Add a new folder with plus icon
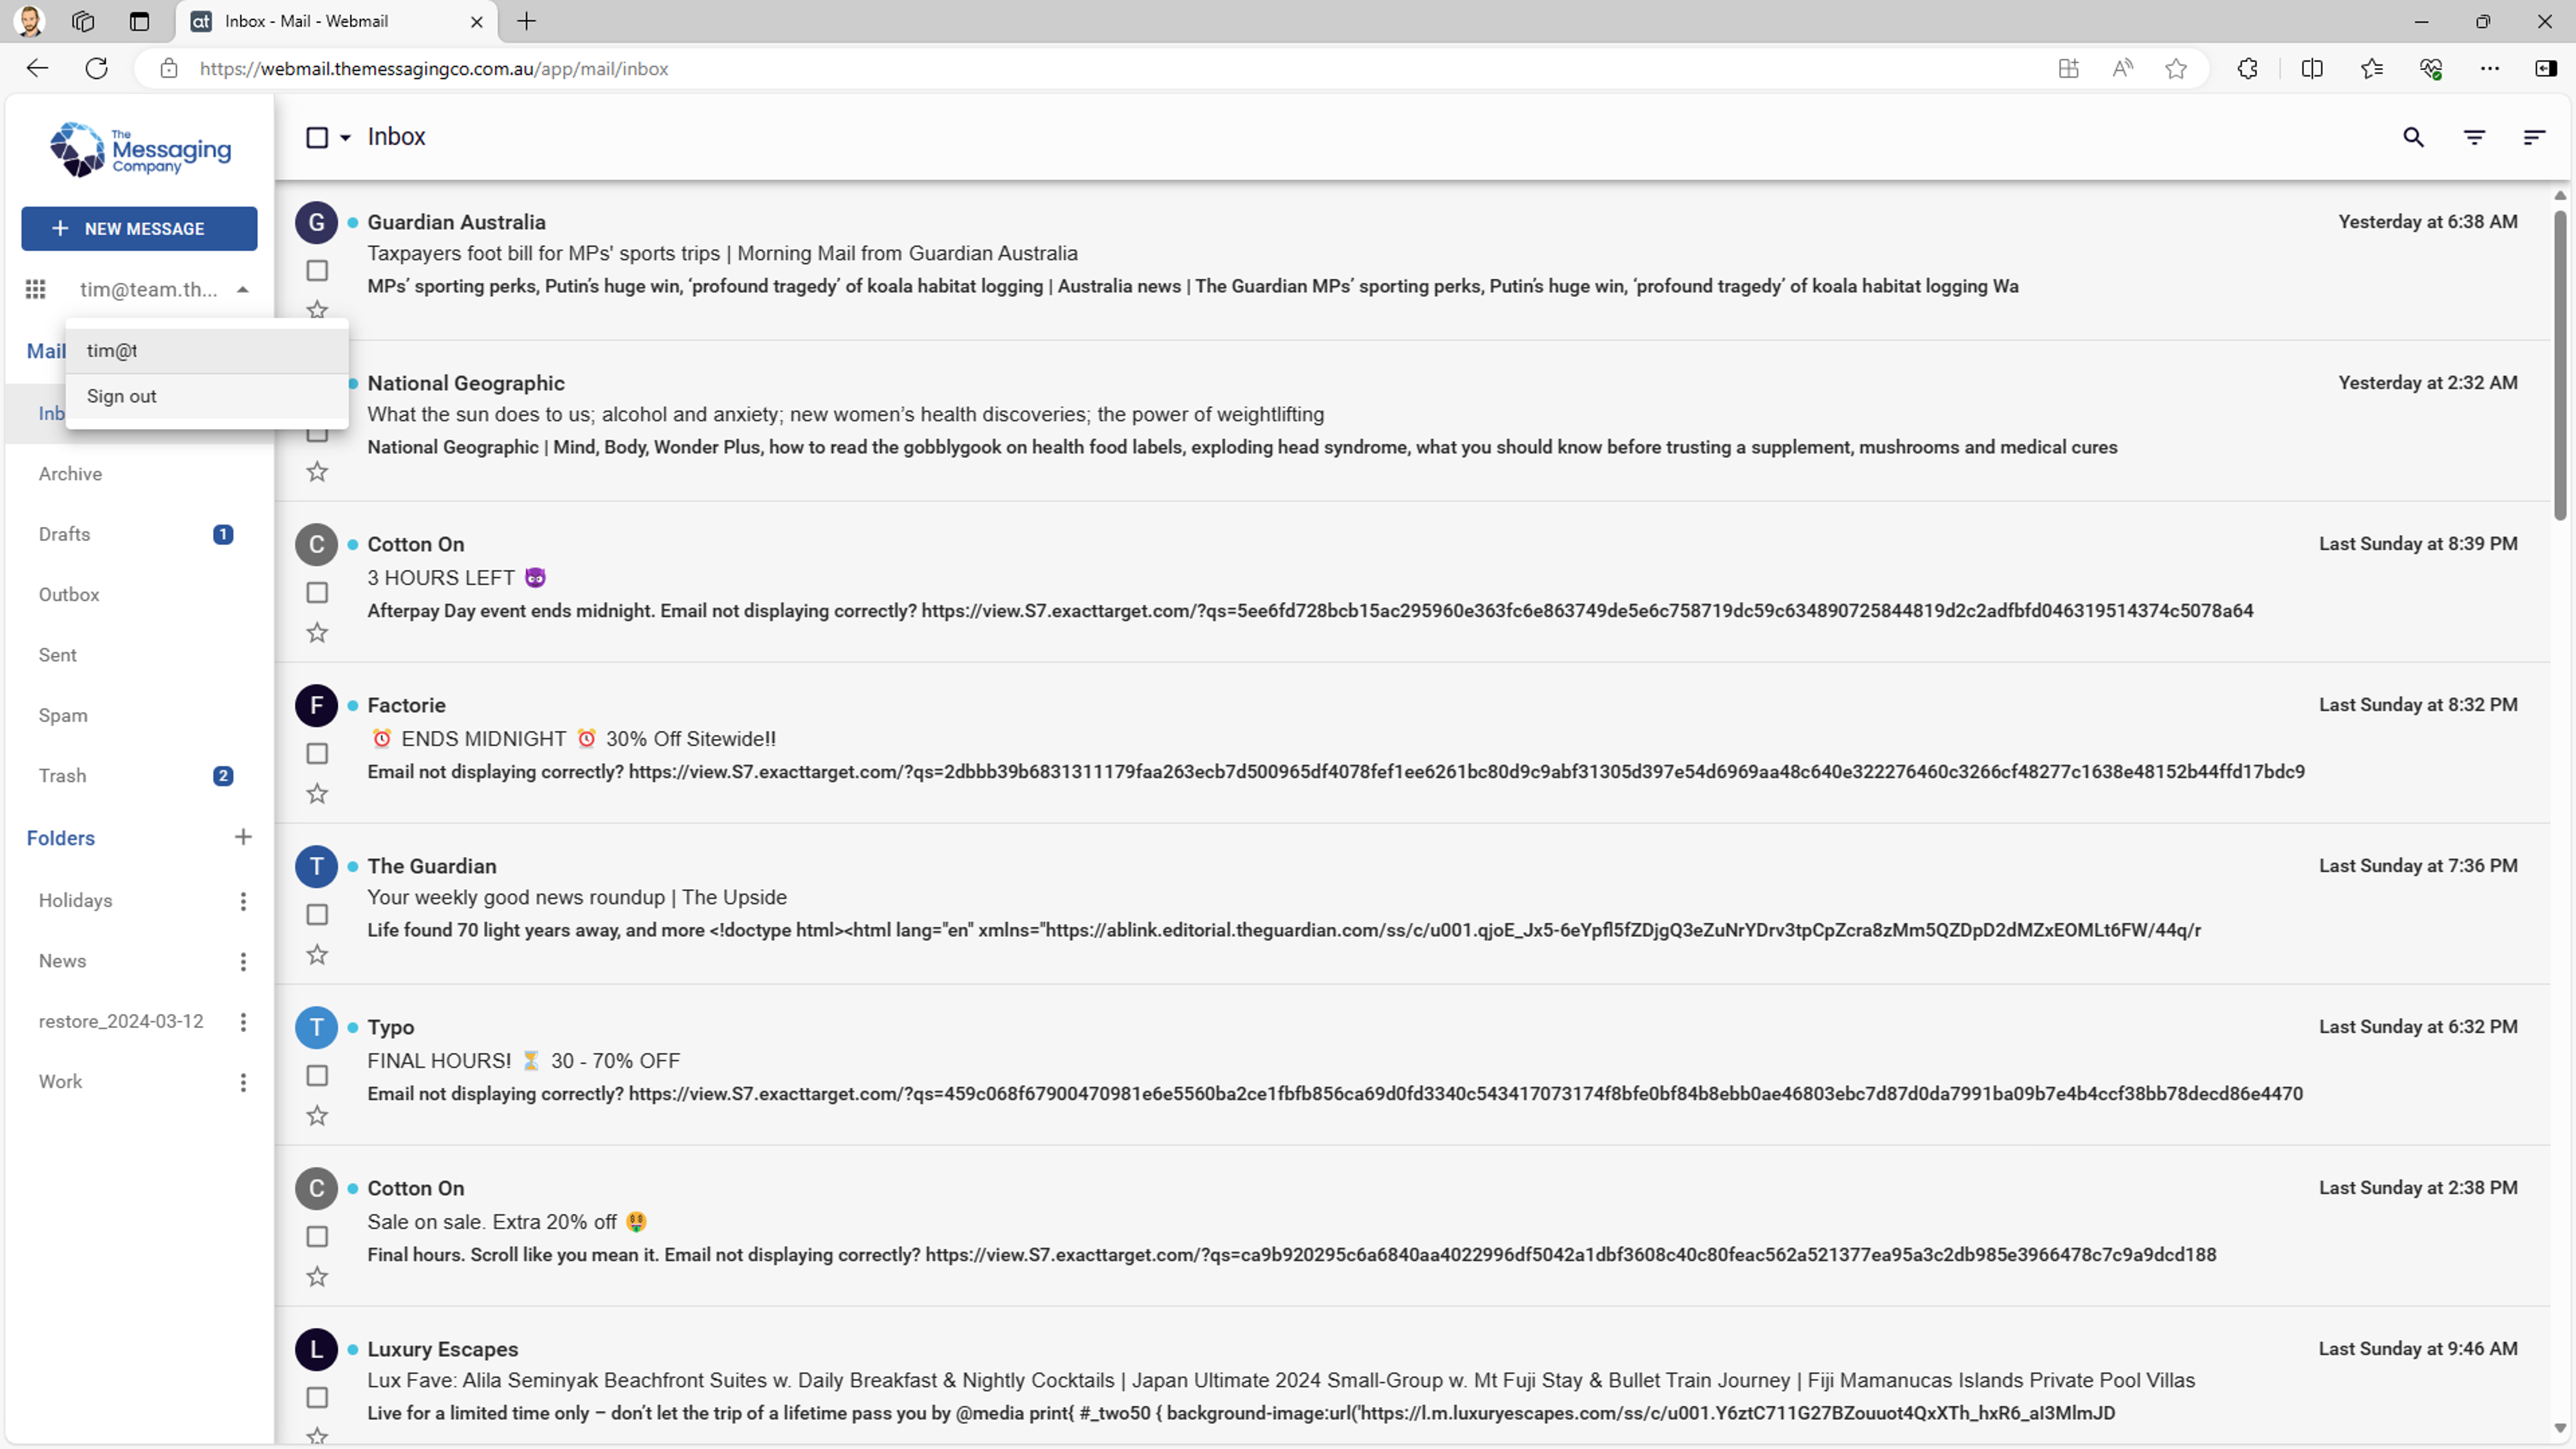 243,837
